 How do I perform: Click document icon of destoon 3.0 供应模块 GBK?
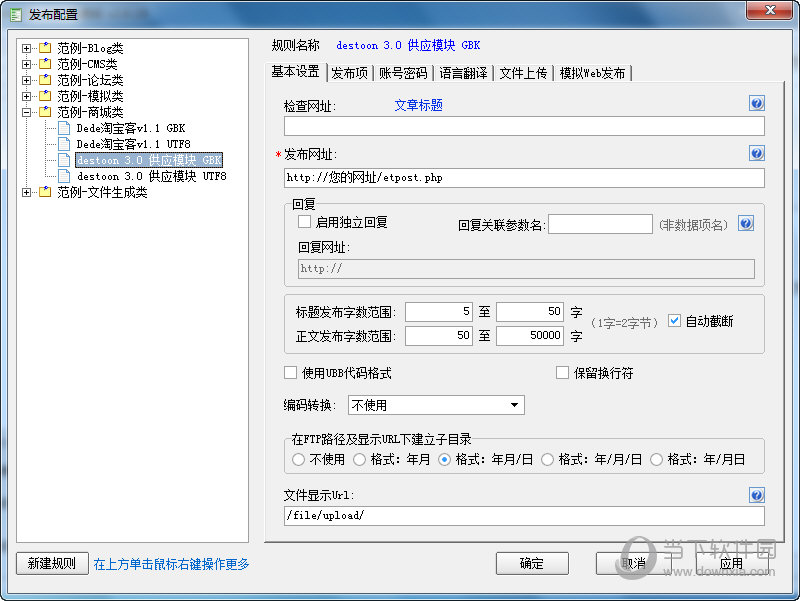tap(64, 160)
